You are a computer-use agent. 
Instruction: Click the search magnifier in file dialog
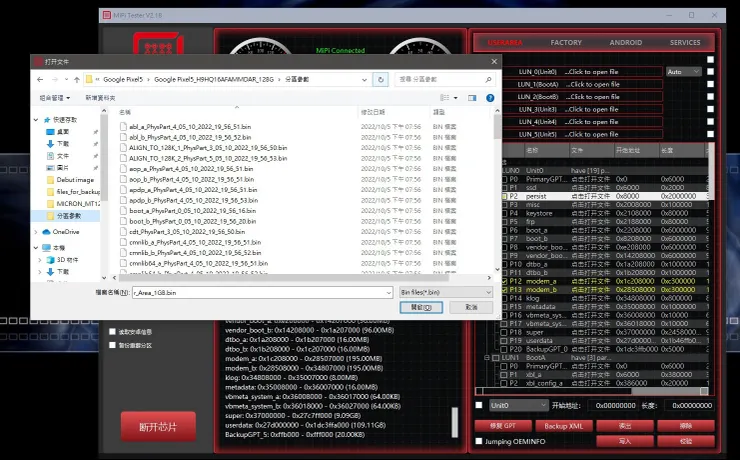coord(488,80)
